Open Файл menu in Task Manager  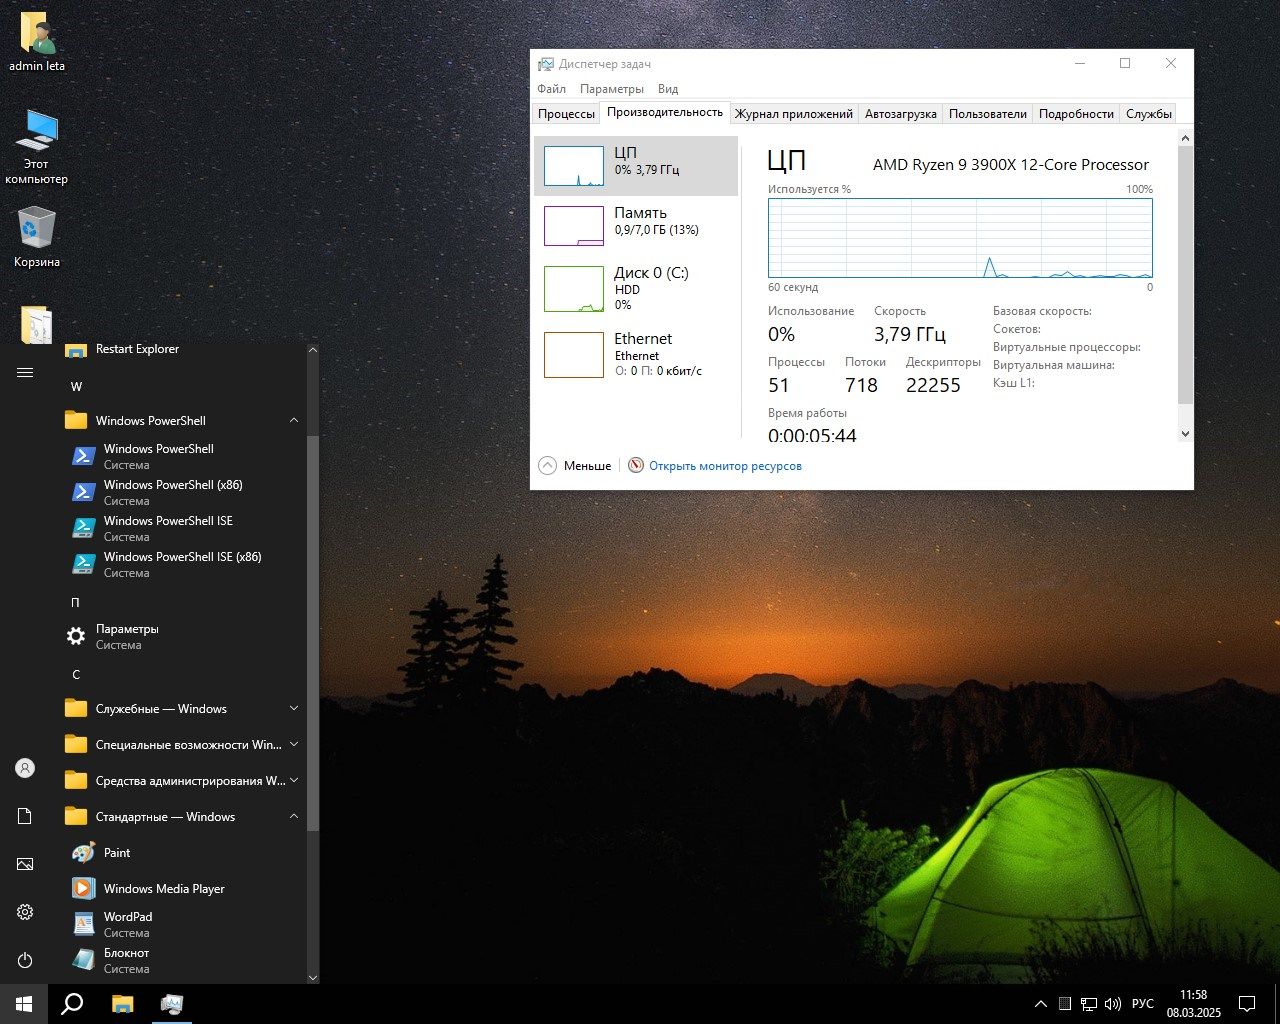point(551,89)
